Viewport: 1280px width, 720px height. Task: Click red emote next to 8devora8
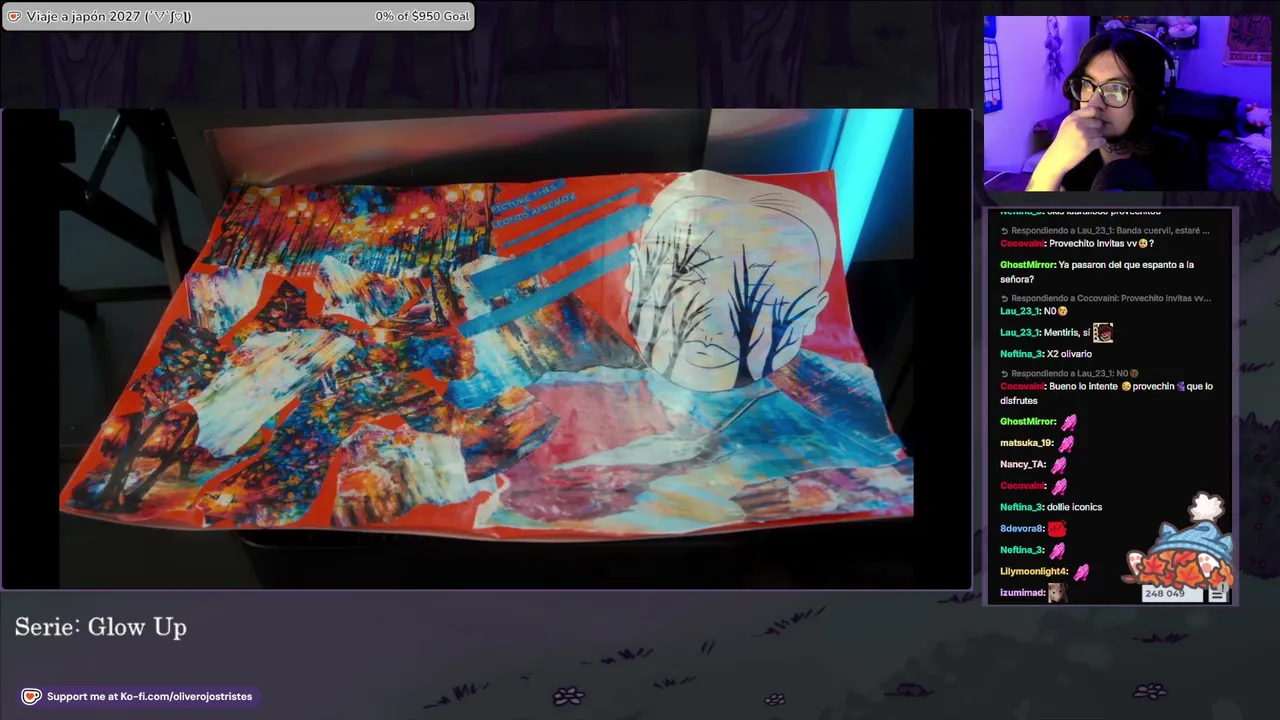click(x=1057, y=528)
